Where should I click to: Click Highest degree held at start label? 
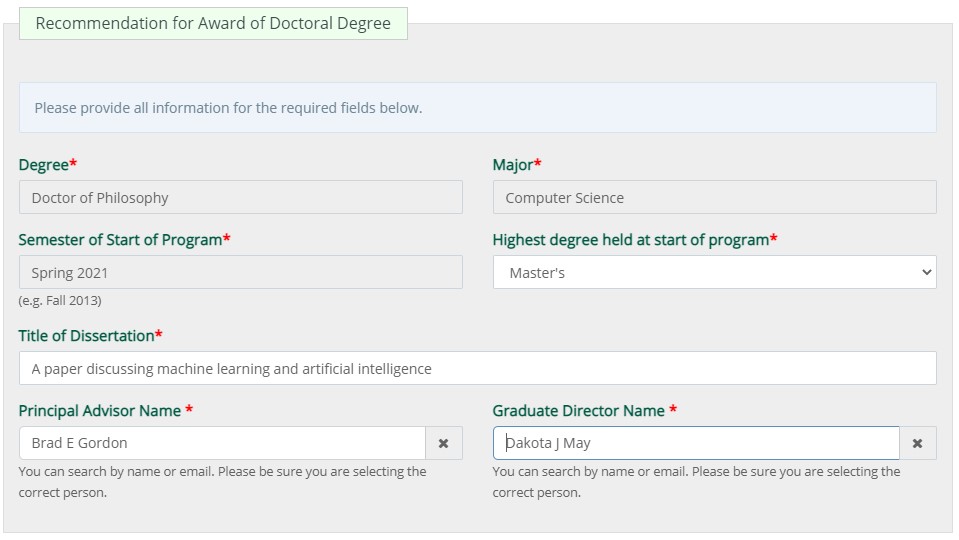pos(630,239)
